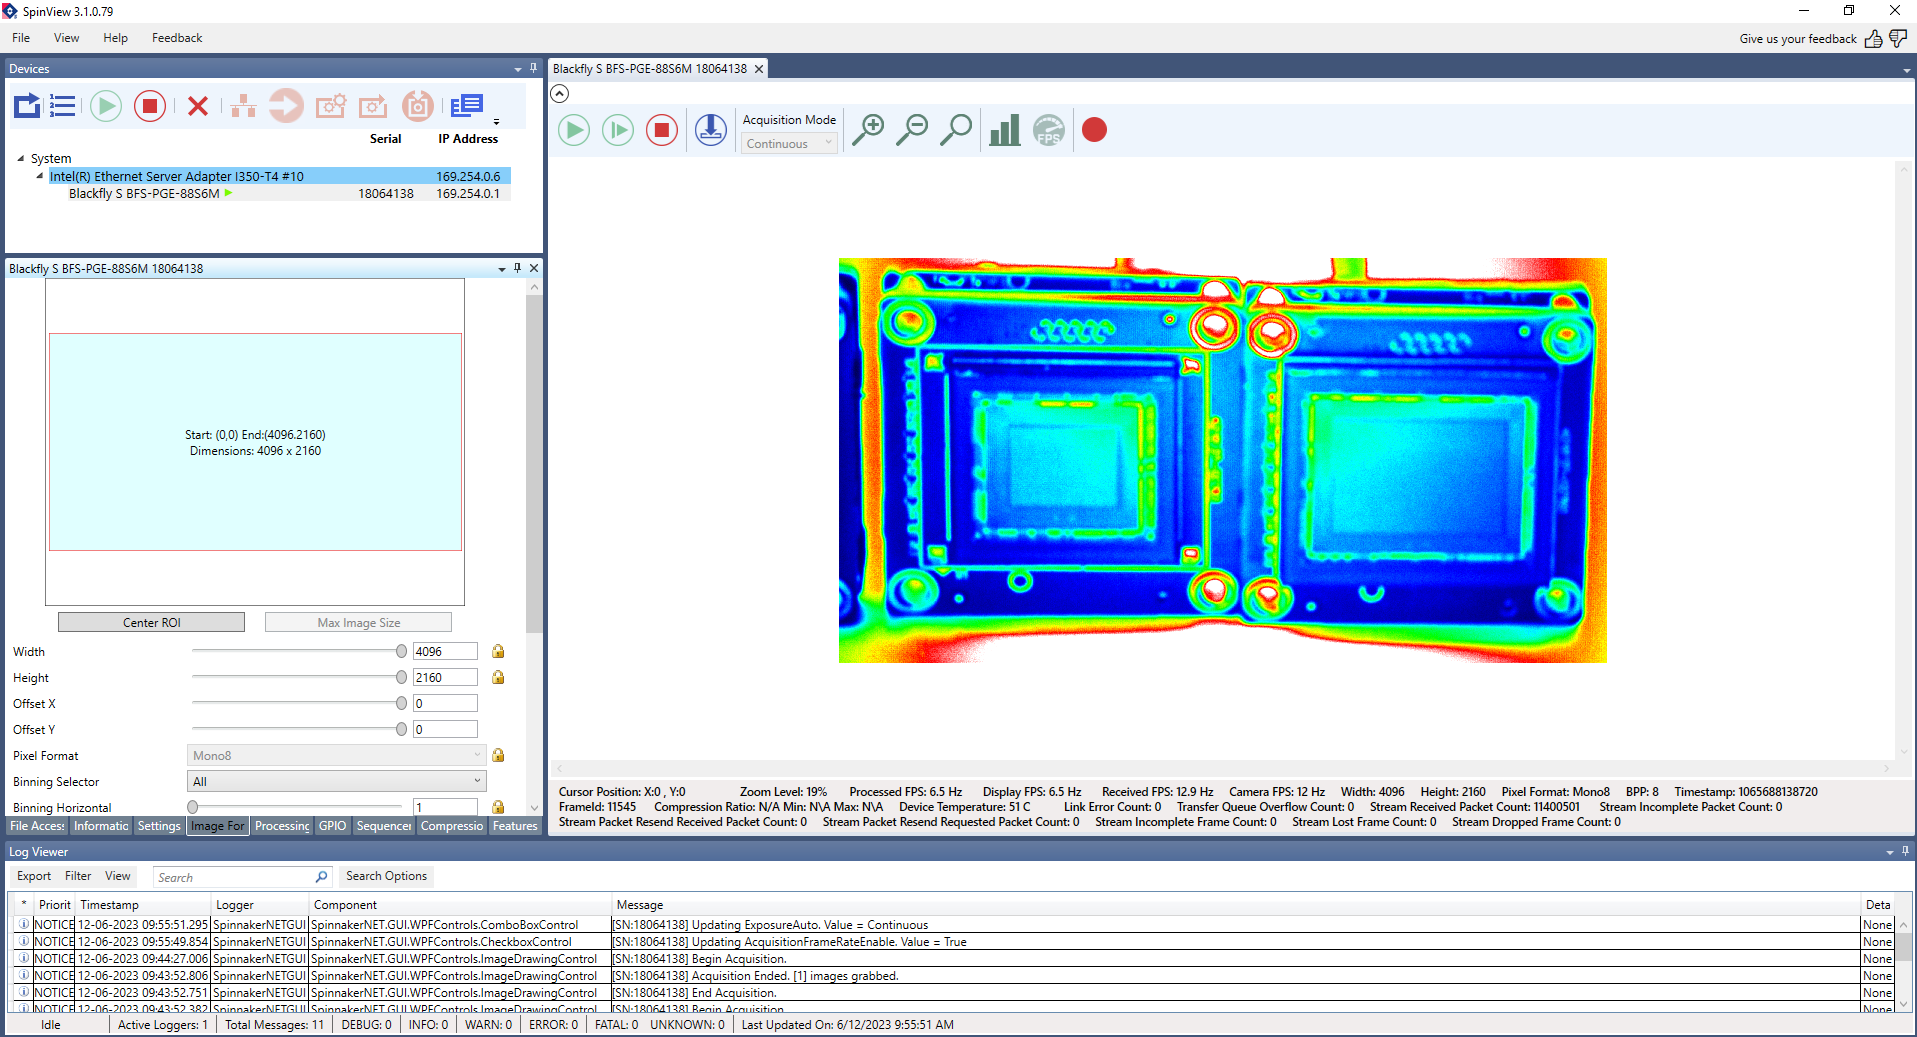This screenshot has height=1037, width=1917.
Task: Click the red X remove icon
Action: [x=198, y=106]
